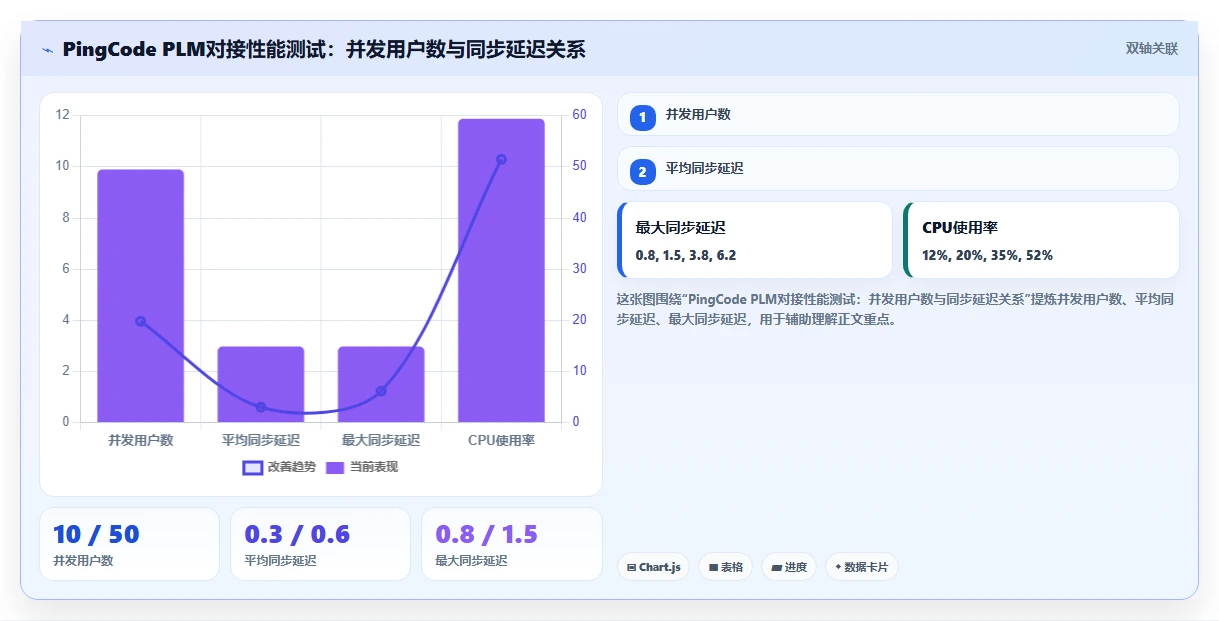The image size is (1219, 621).
Task: Click the 10 / 50 并发用户数 stat card
Action: click(129, 544)
